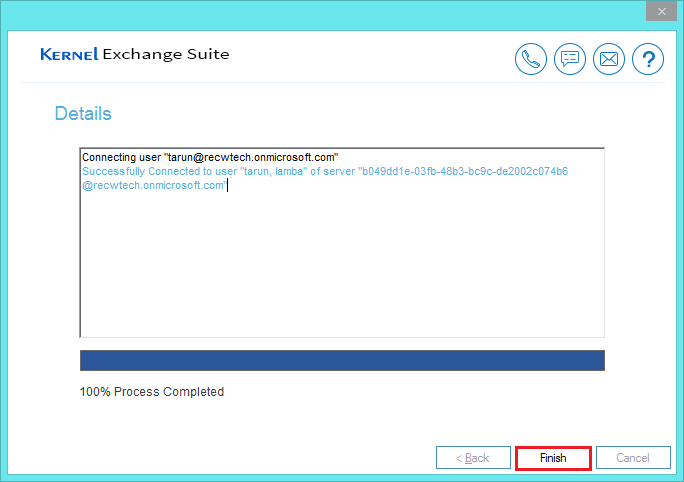This screenshot has width=684, height=482.
Task: Click the email envelope icon
Action: (x=609, y=59)
